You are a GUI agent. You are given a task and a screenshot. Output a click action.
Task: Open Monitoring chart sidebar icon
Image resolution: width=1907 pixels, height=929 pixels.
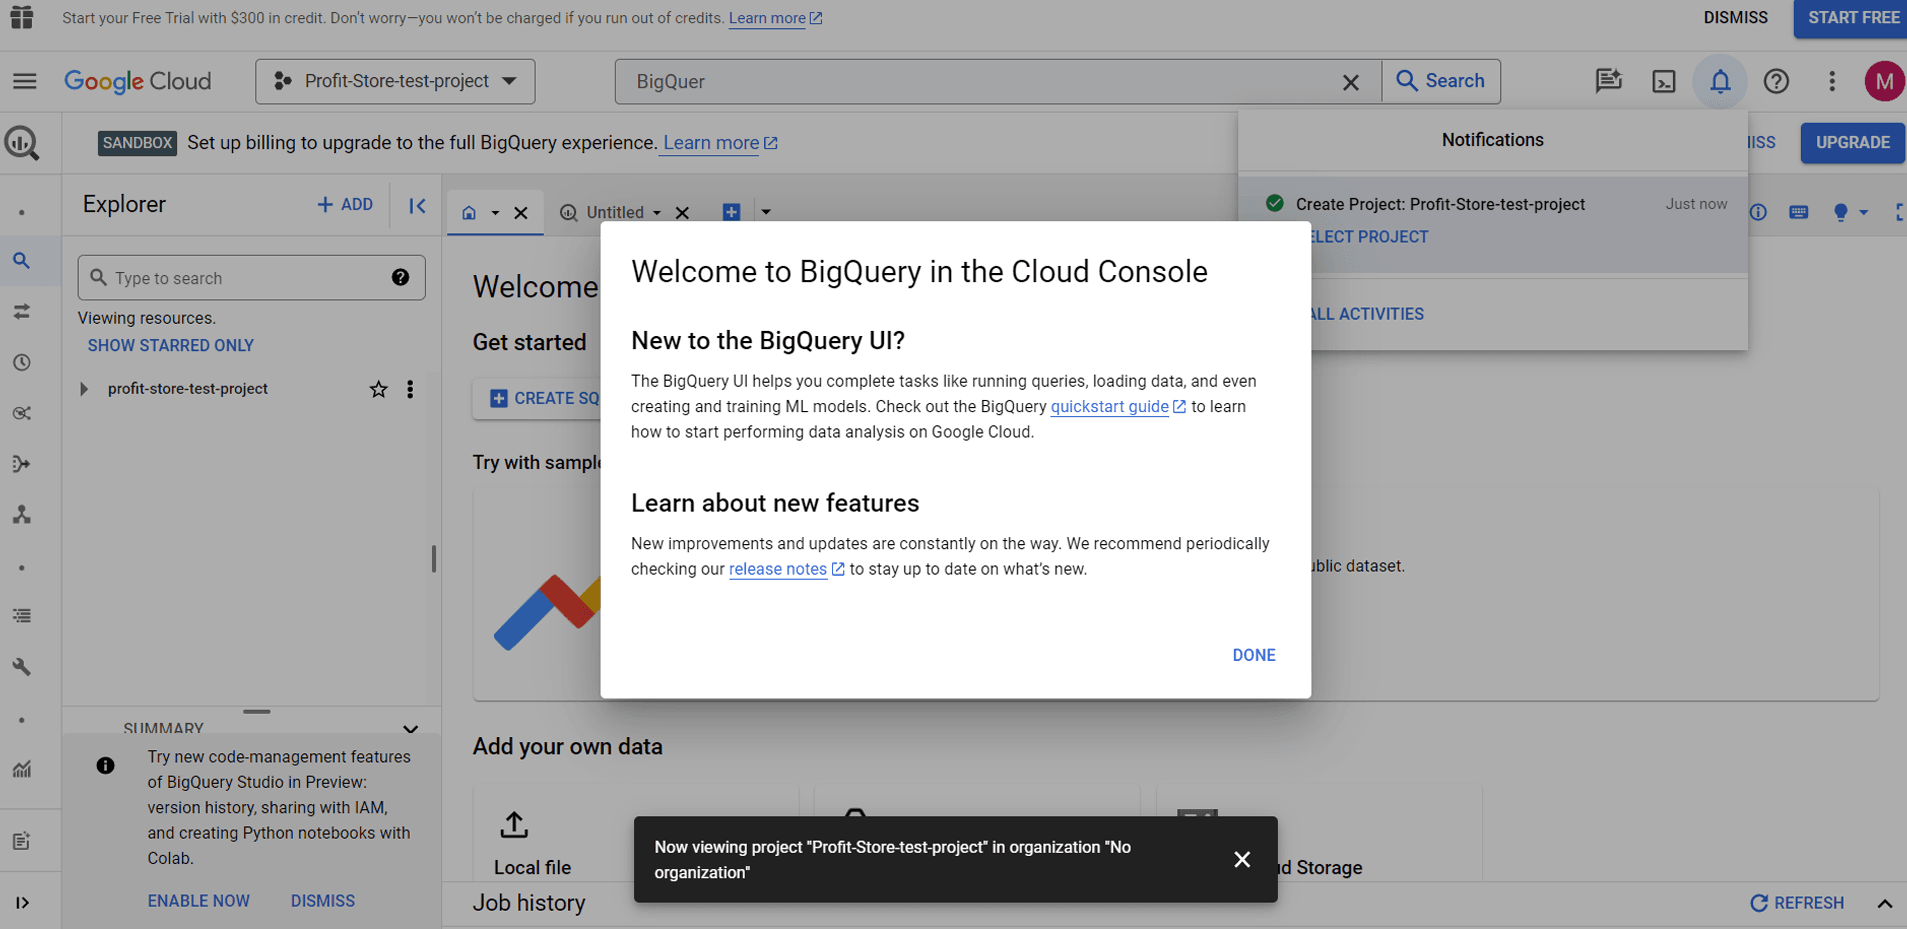[22, 769]
